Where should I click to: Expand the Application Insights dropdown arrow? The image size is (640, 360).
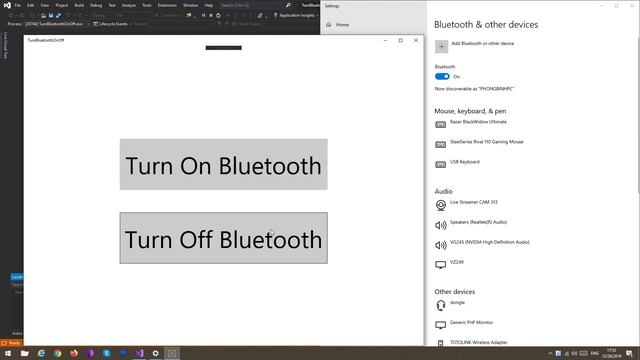click(318, 16)
